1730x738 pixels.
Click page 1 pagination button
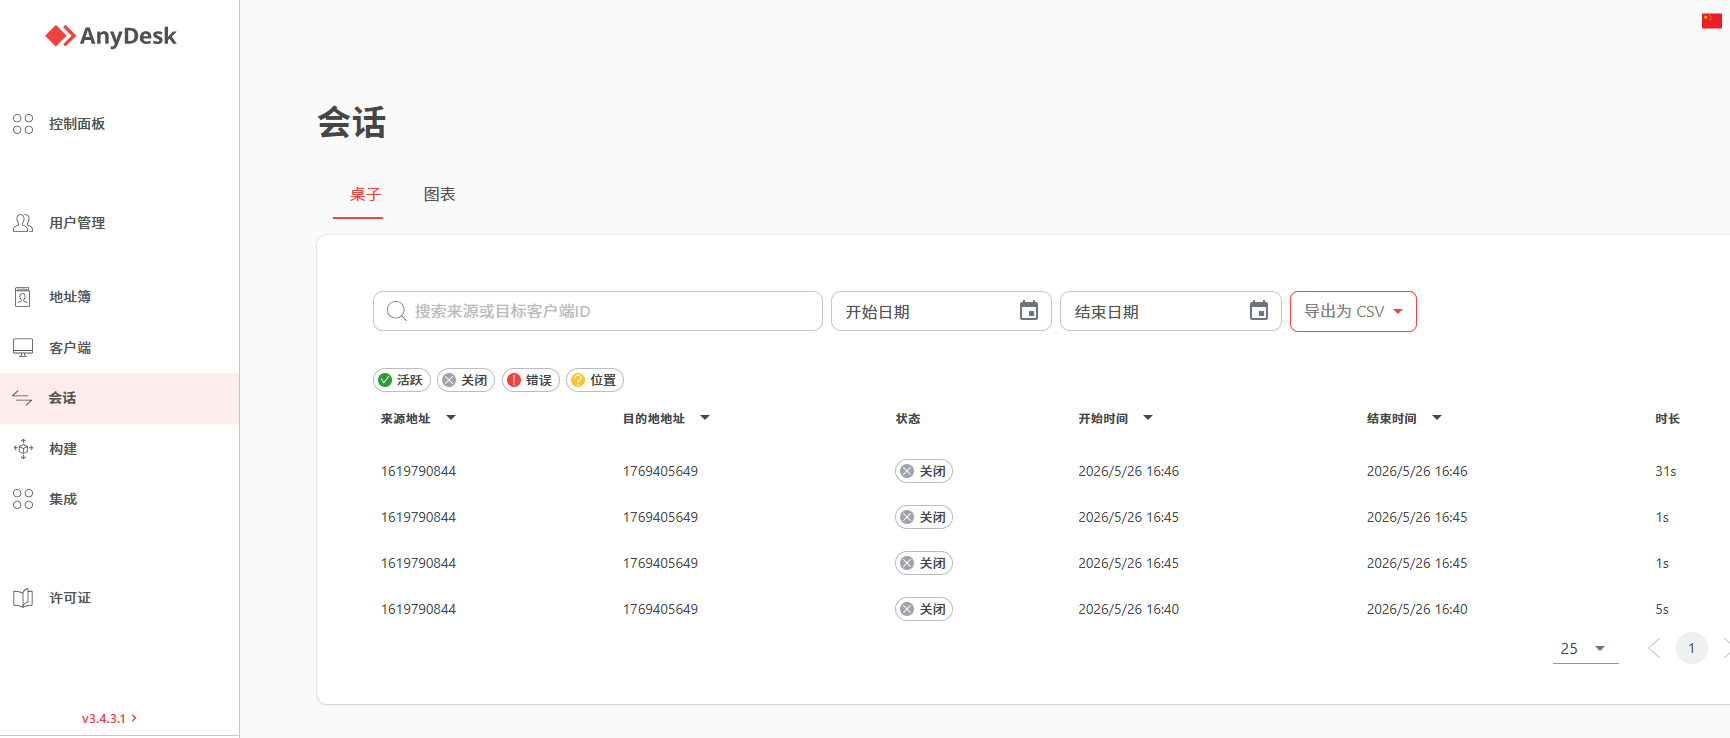(x=1692, y=648)
